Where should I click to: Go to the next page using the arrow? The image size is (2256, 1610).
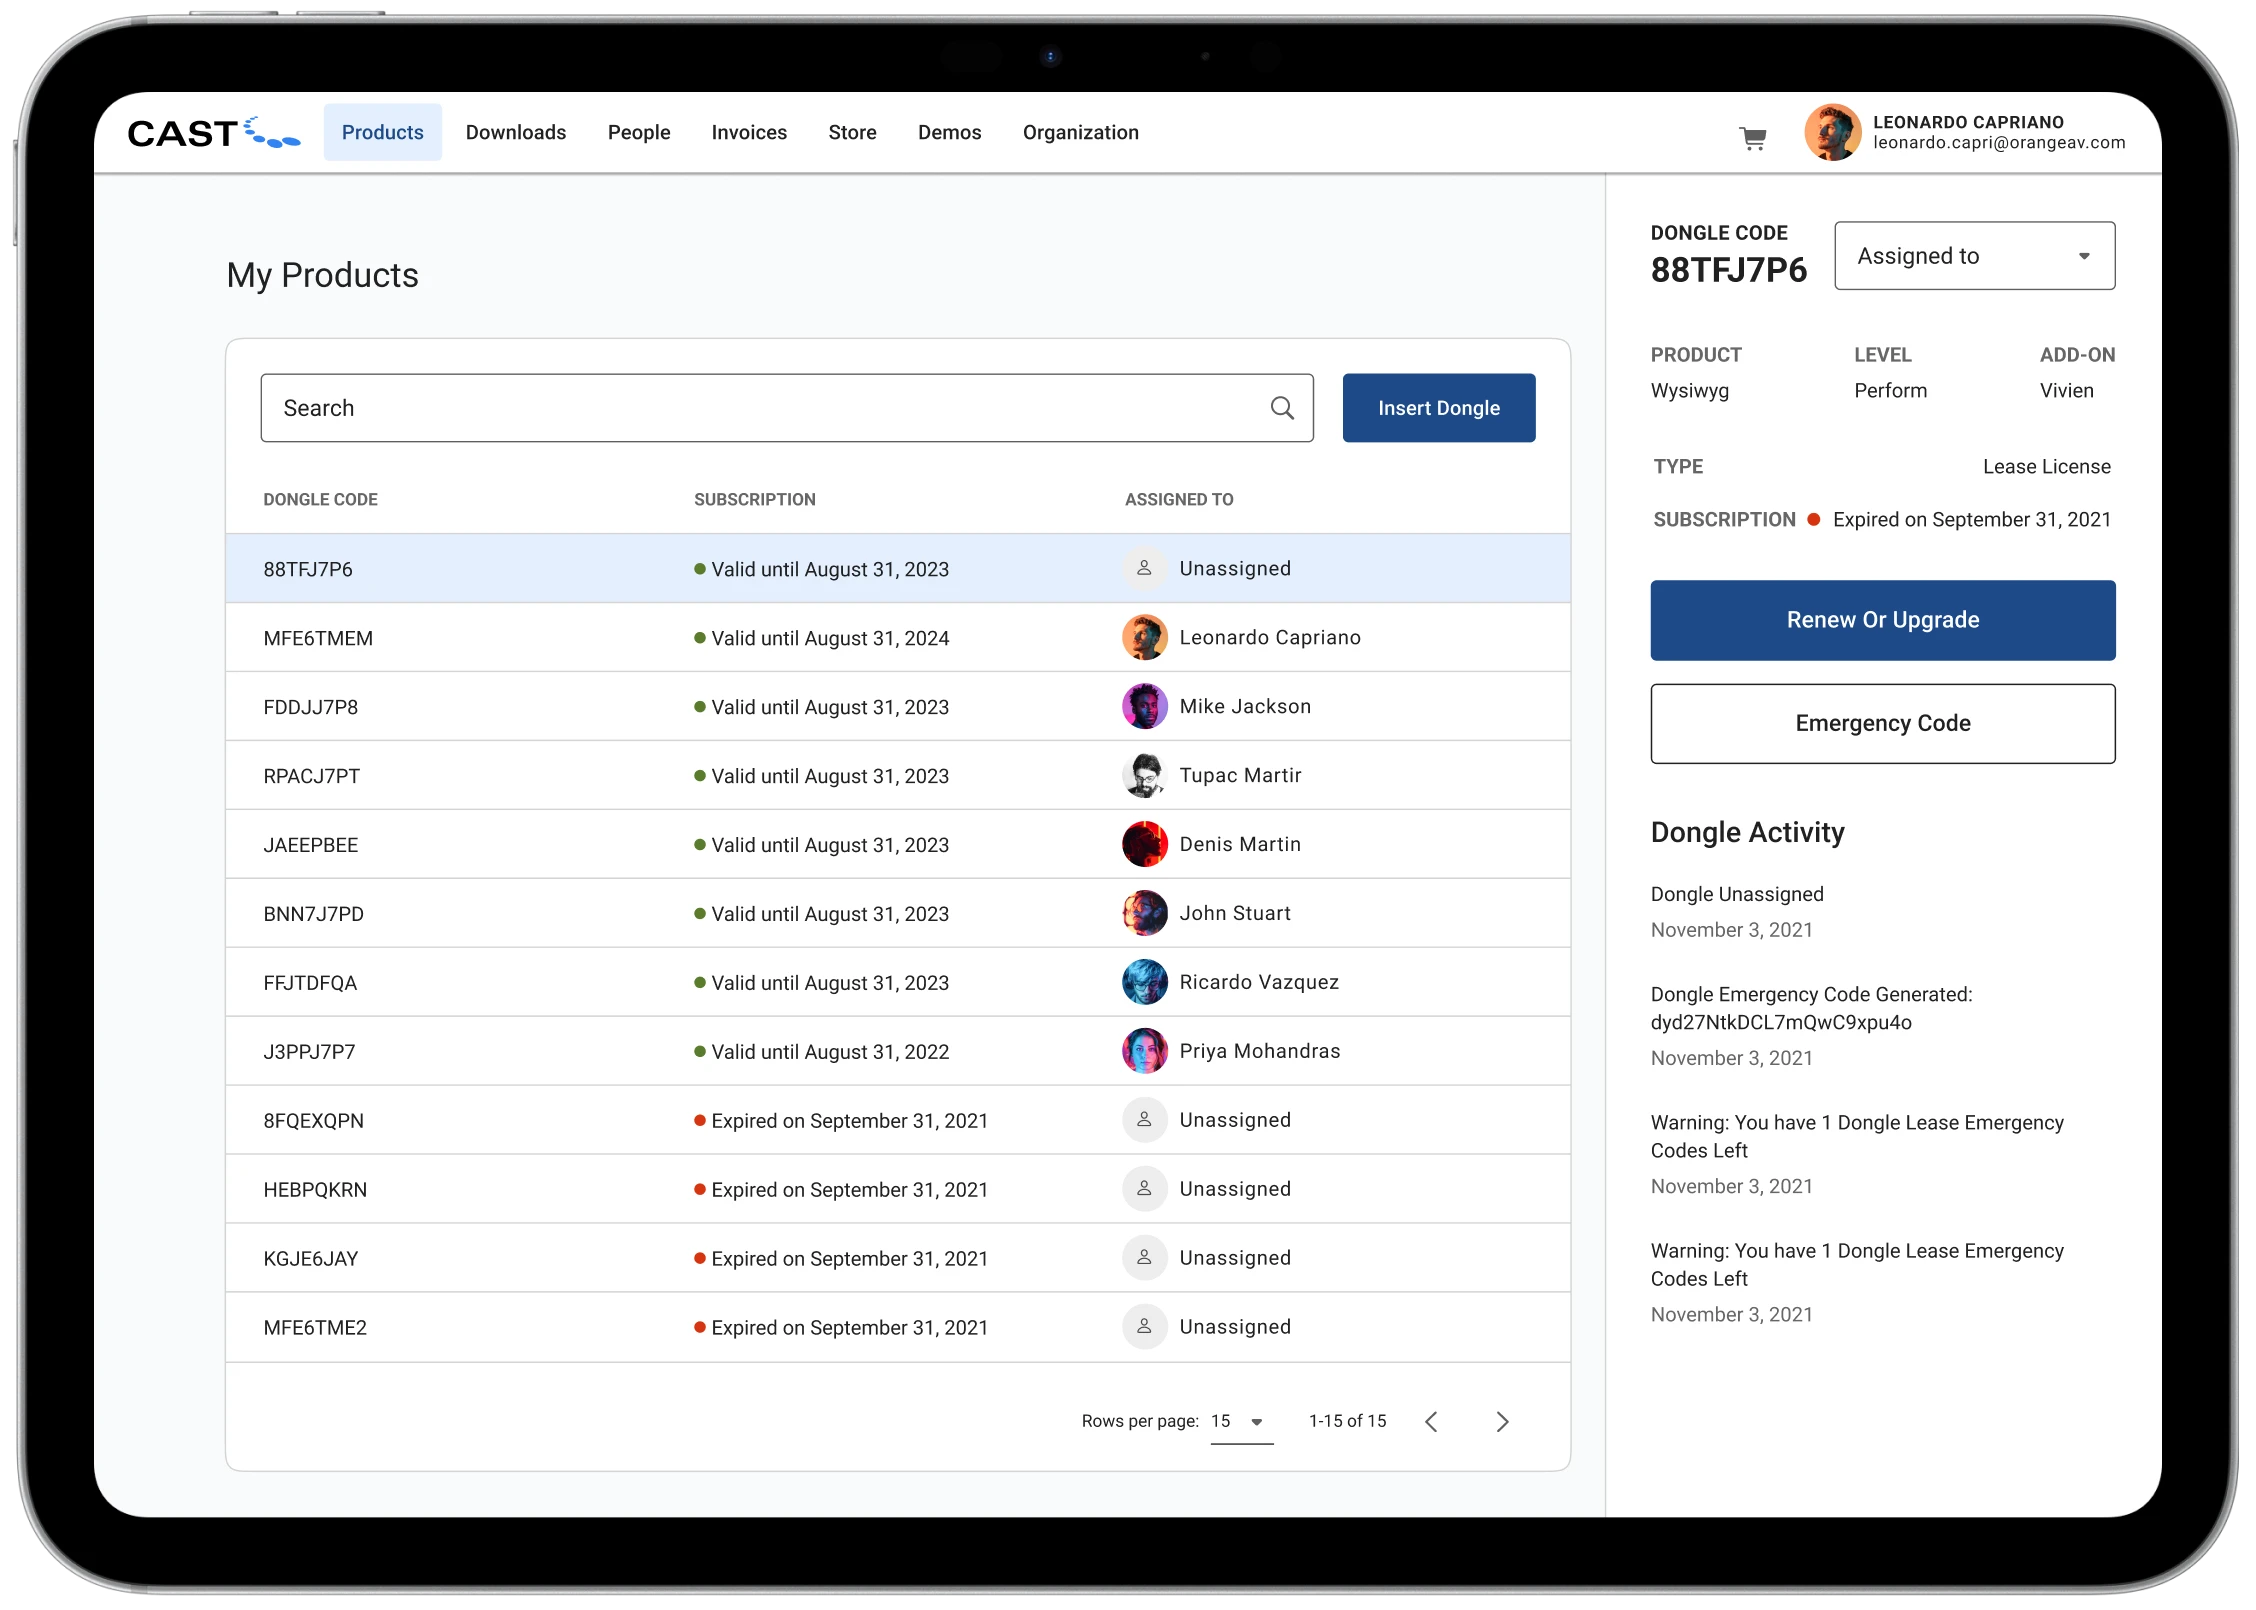tap(1502, 1422)
